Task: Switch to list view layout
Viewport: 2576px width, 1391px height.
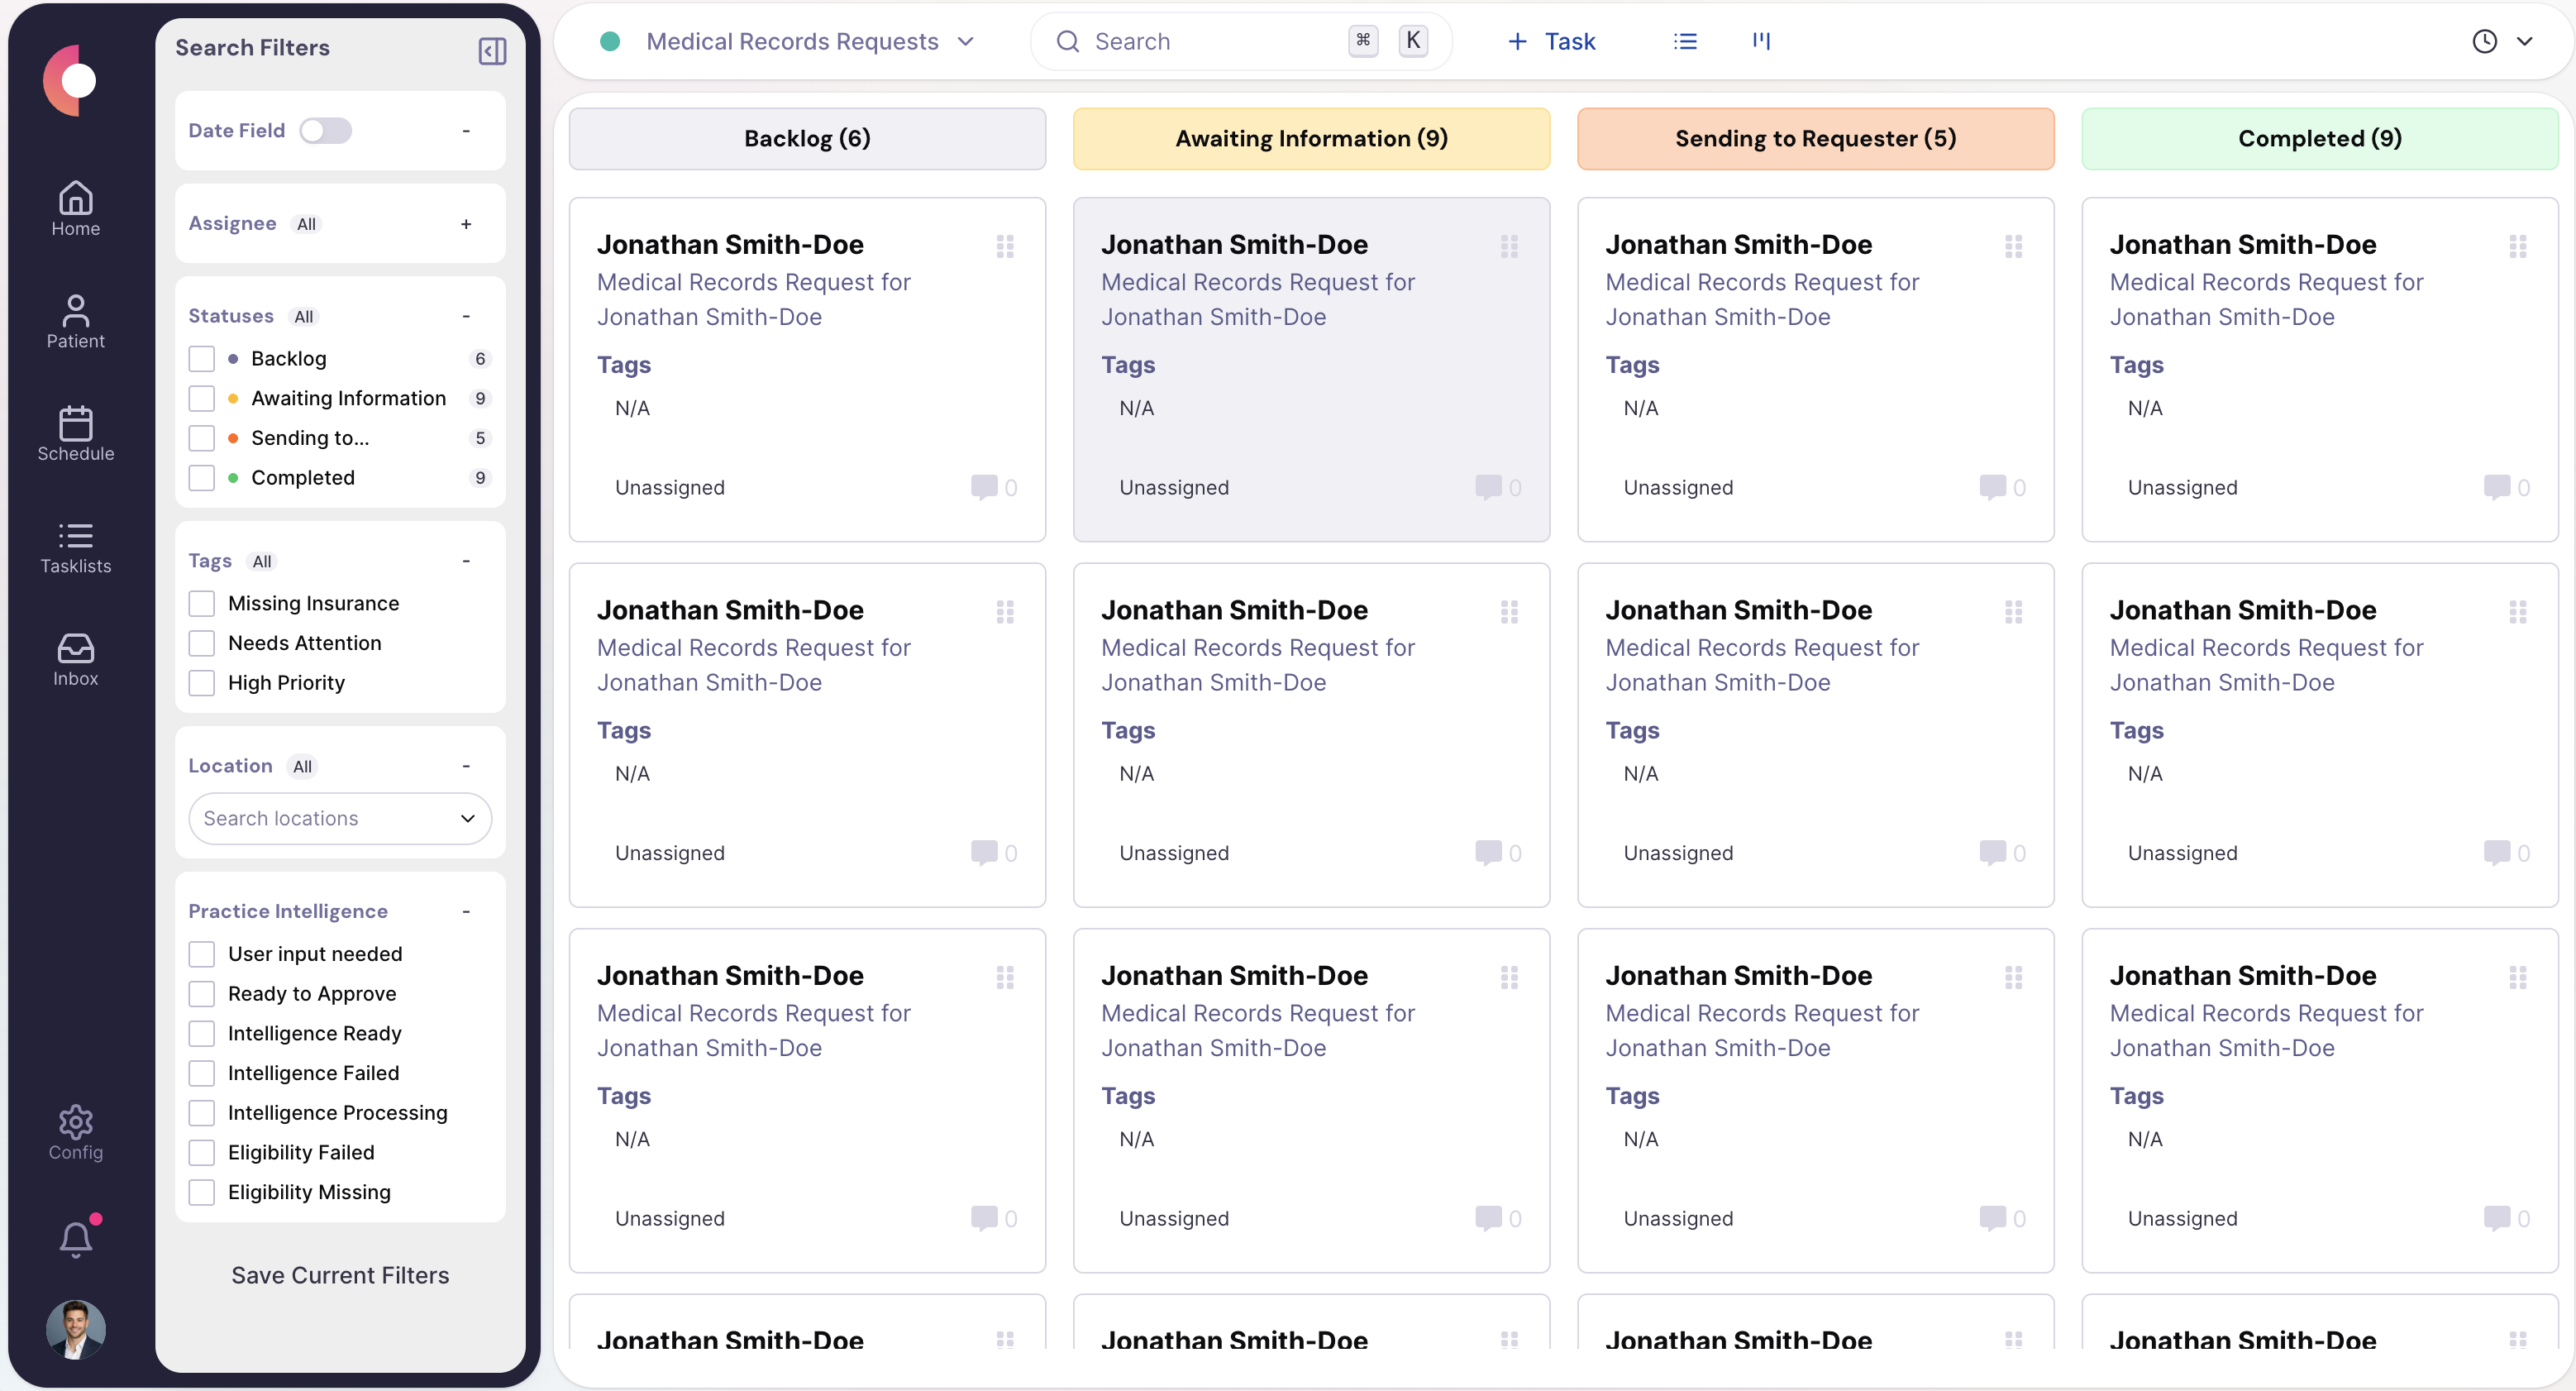Action: coord(1685,41)
